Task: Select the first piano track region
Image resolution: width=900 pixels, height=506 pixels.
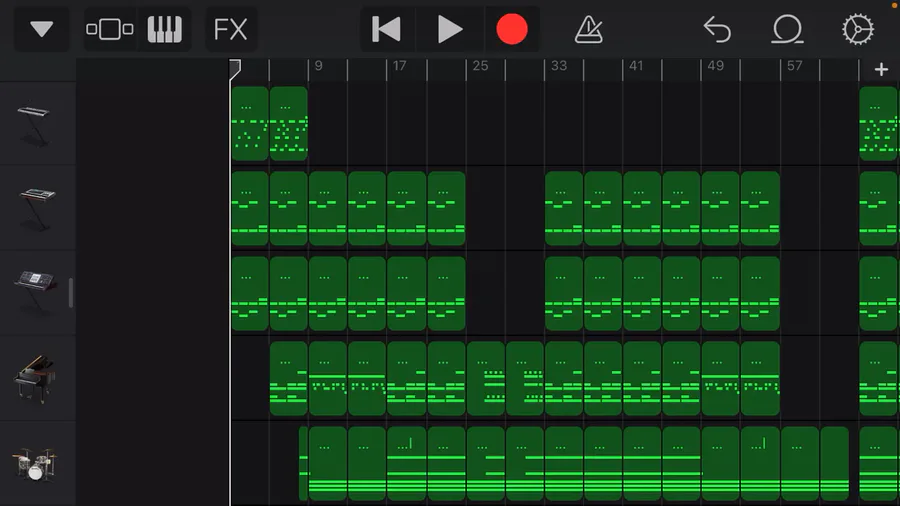Action: click(x=289, y=378)
